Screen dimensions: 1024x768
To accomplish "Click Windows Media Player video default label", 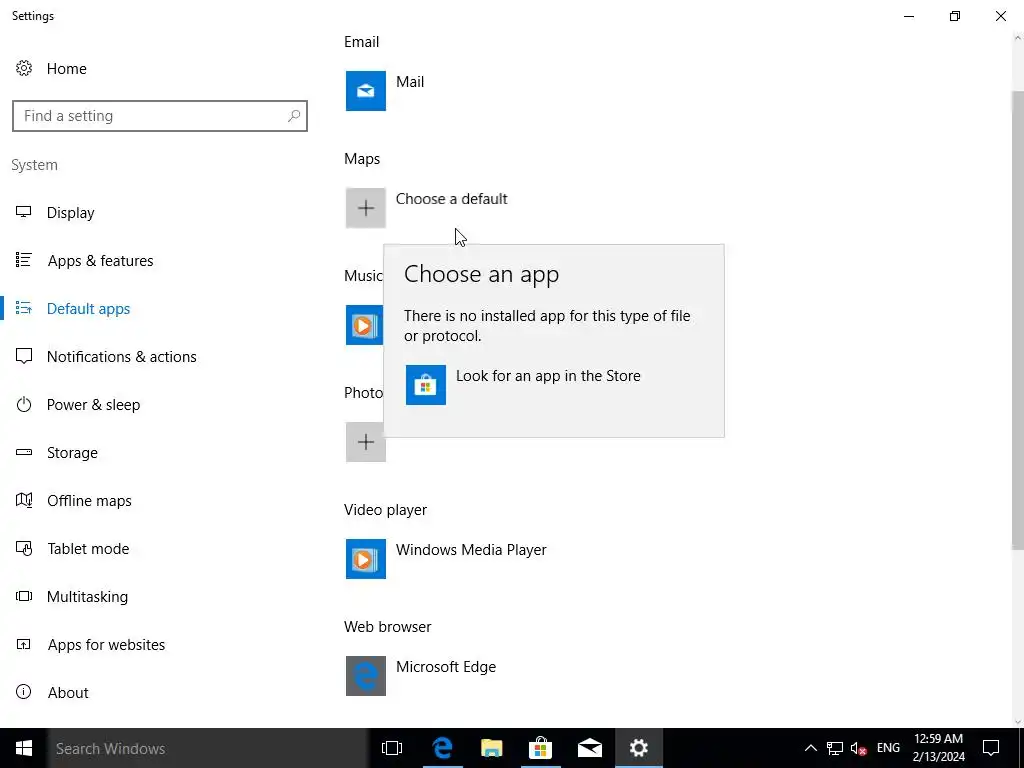I will pyautogui.click(x=471, y=550).
